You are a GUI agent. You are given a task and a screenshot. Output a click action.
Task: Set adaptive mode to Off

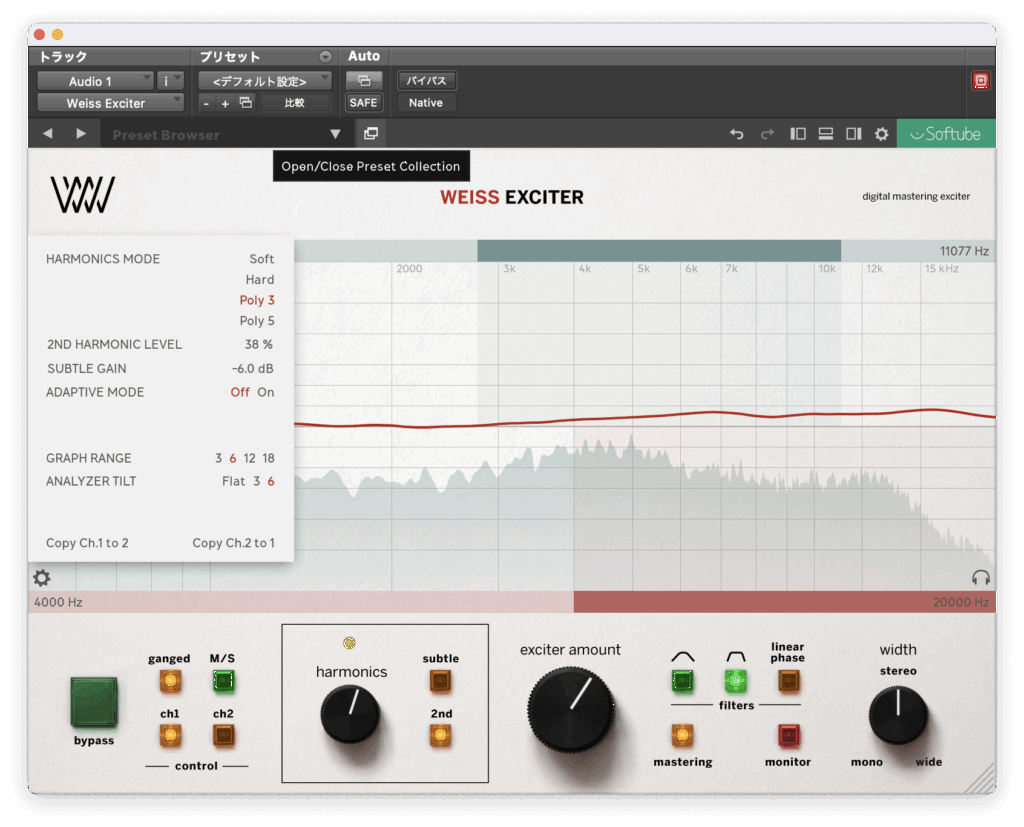click(240, 392)
